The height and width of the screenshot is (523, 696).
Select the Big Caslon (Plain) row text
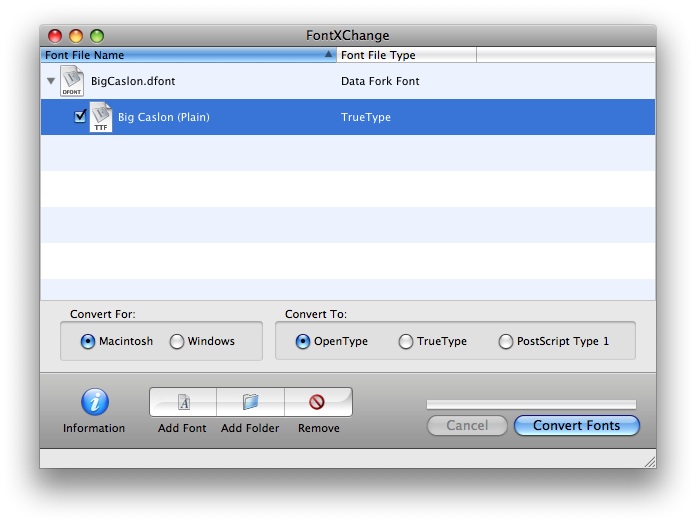coord(164,117)
